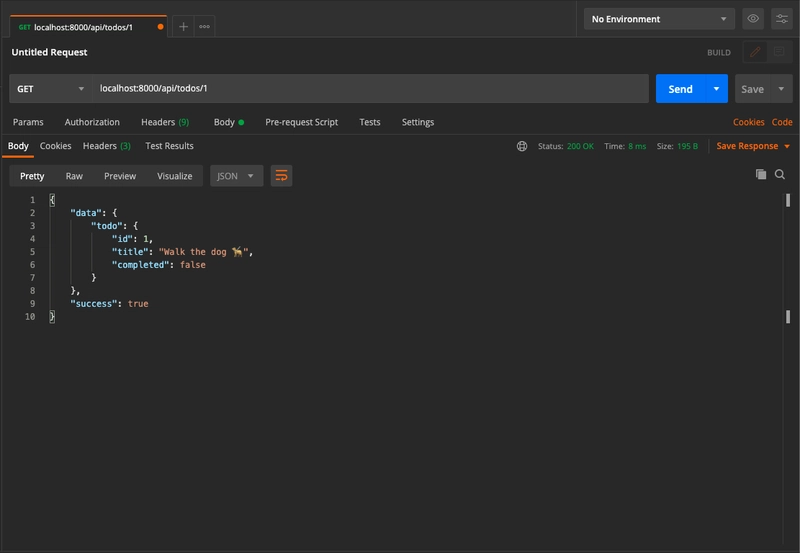This screenshot has height=553, width=800.
Task: Copy response with the copy icon
Action: [761, 174]
